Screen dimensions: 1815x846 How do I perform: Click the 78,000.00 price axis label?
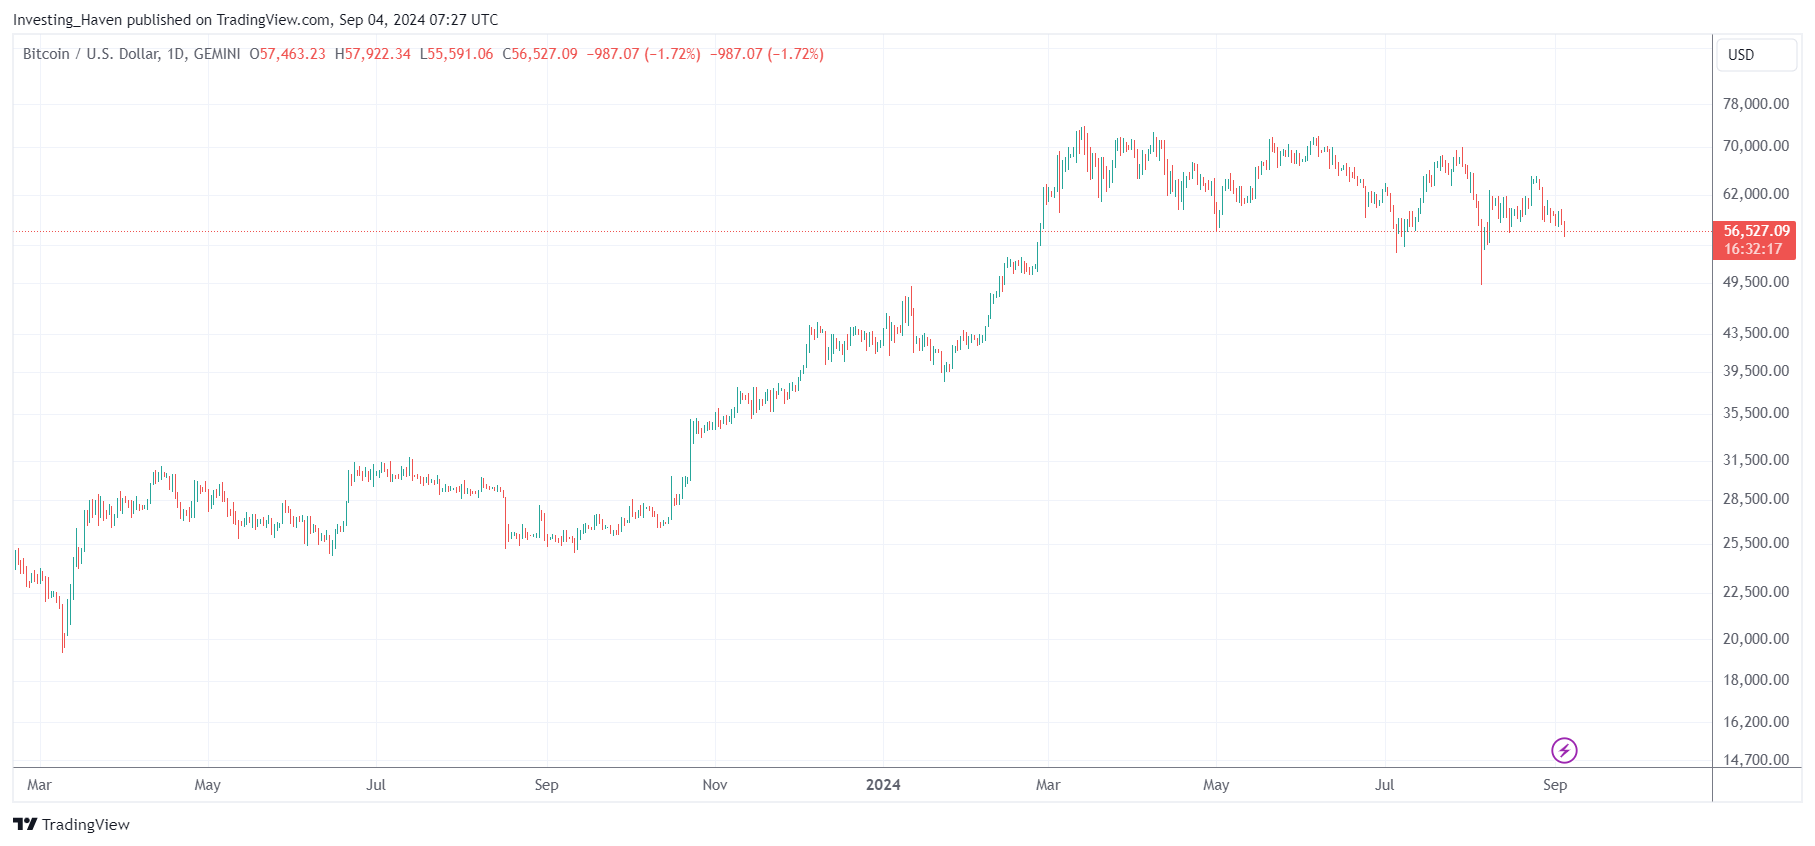coord(1756,104)
